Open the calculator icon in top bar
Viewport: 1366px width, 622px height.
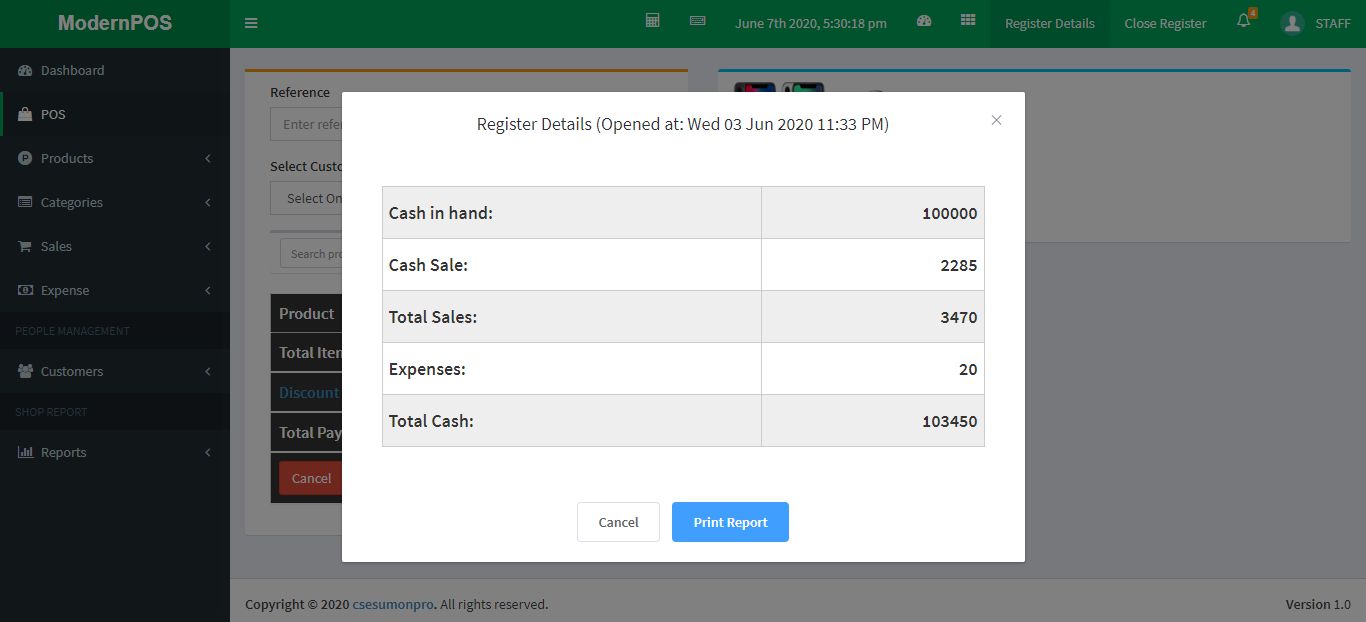click(653, 21)
